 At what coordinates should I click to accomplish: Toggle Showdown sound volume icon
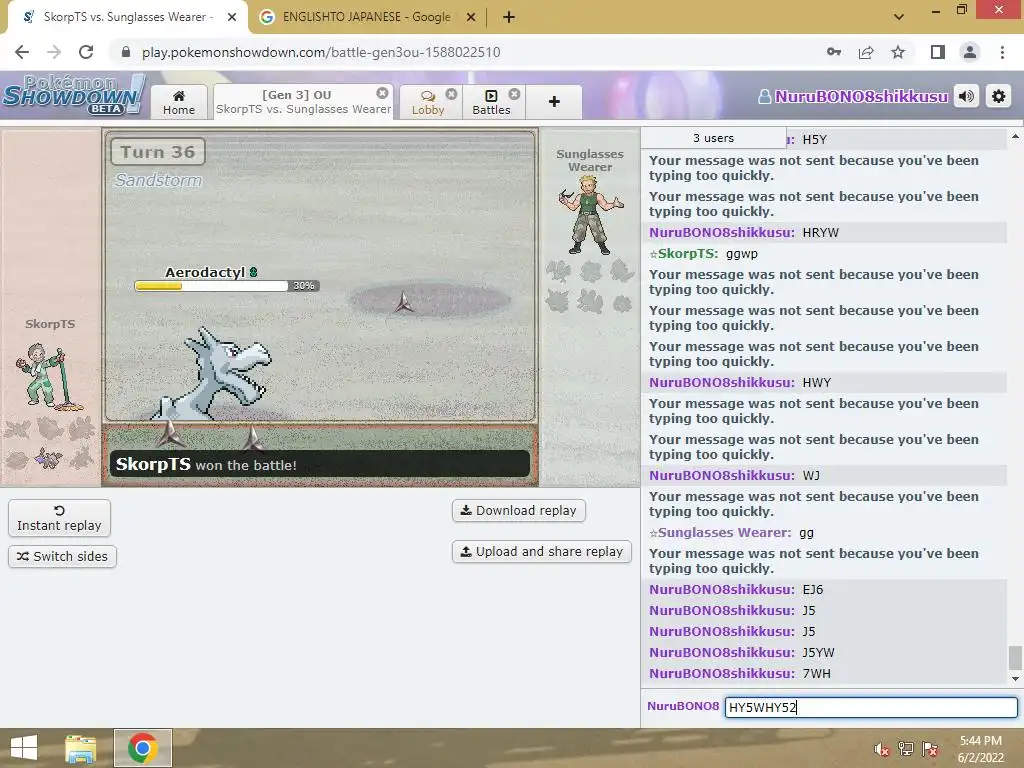point(967,97)
